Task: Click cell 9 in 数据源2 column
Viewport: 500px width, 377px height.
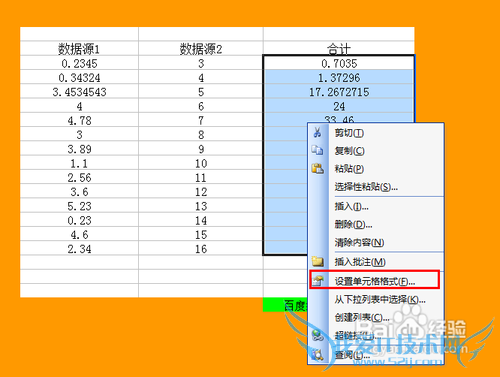Action: (201, 149)
